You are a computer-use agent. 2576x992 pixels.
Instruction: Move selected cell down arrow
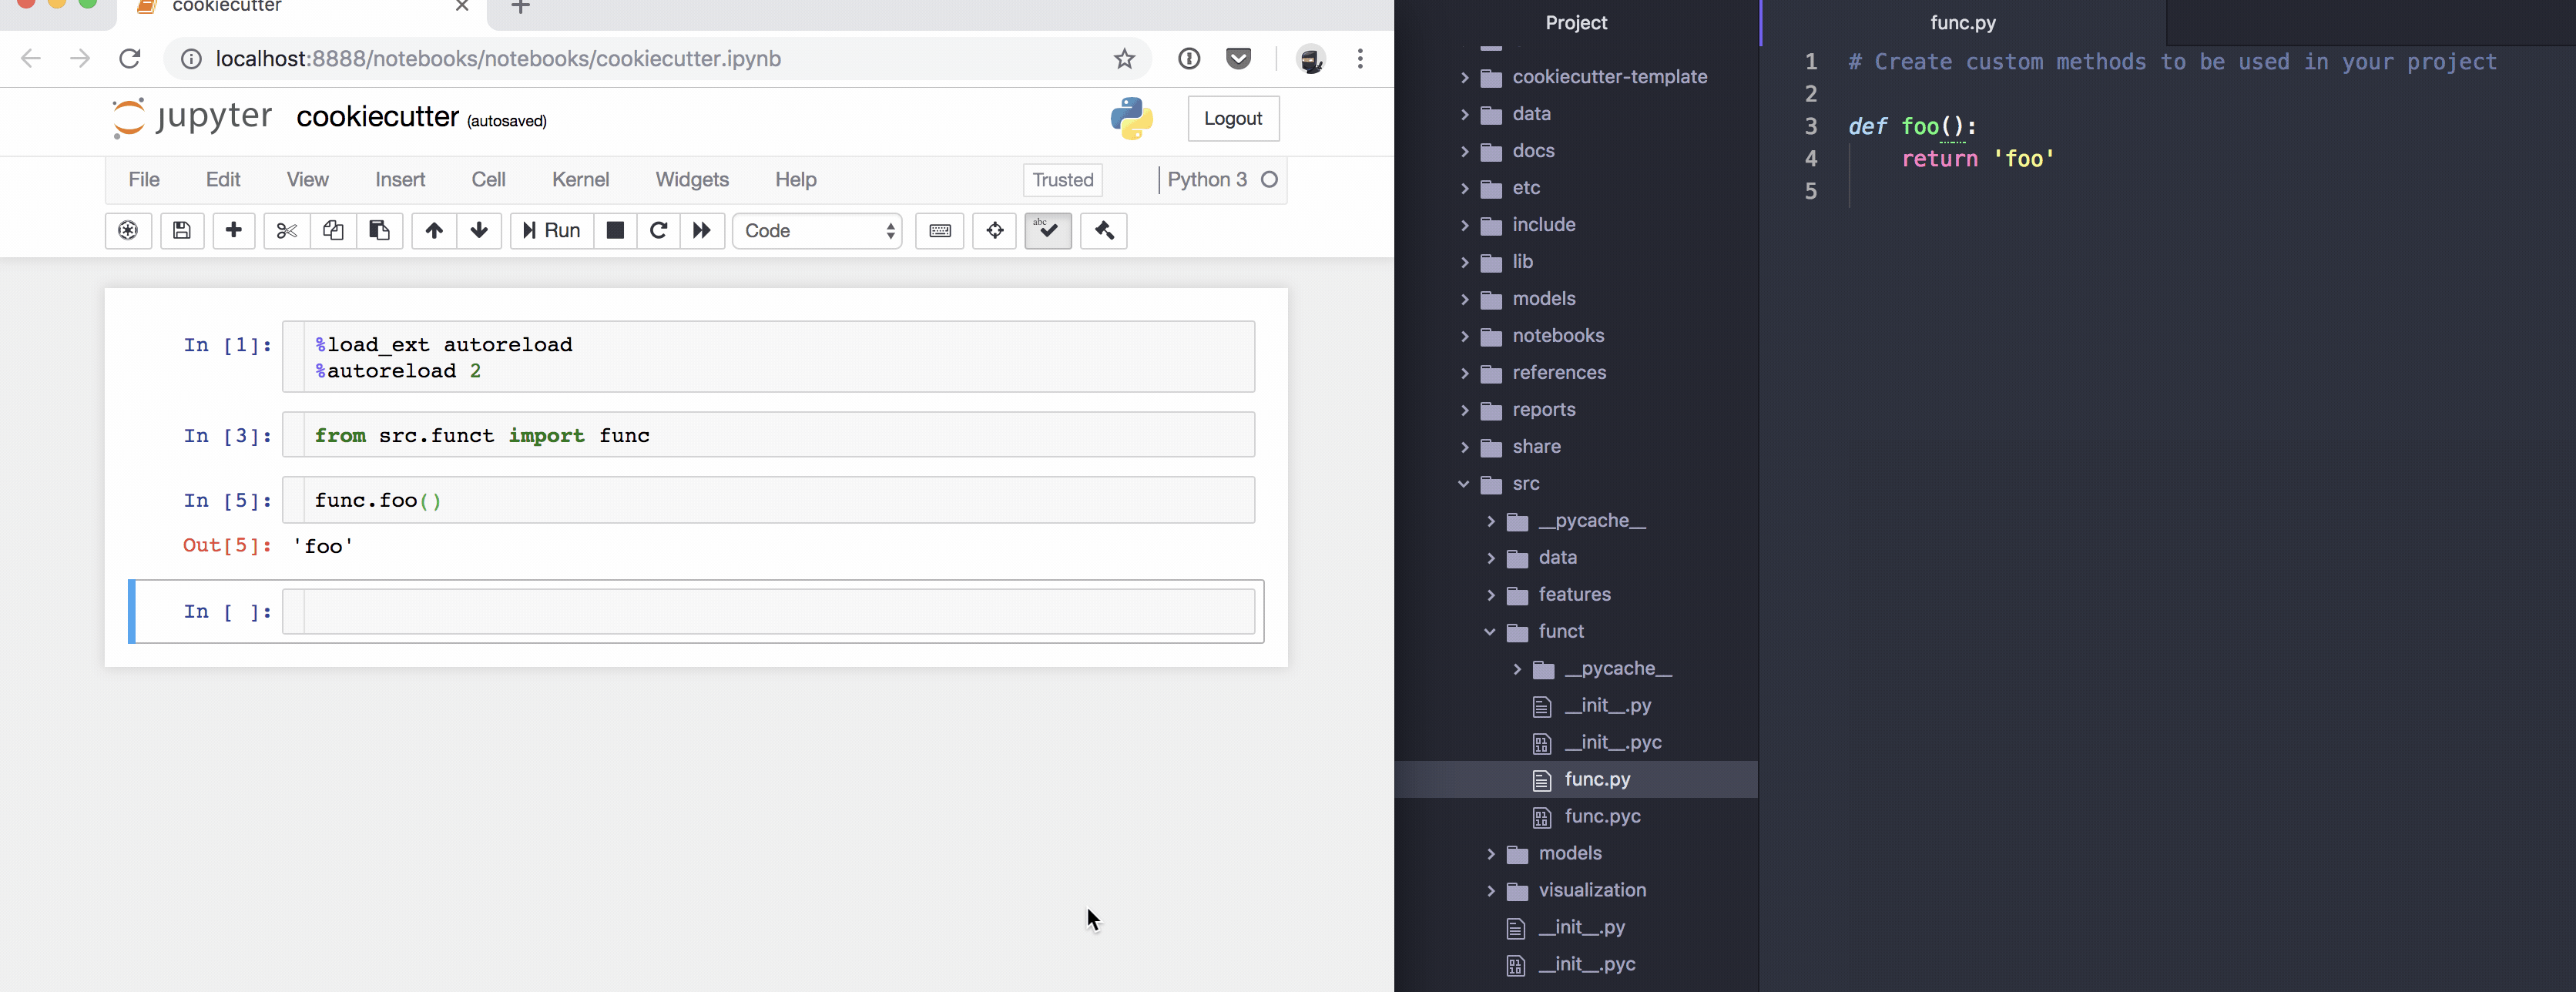(x=479, y=231)
